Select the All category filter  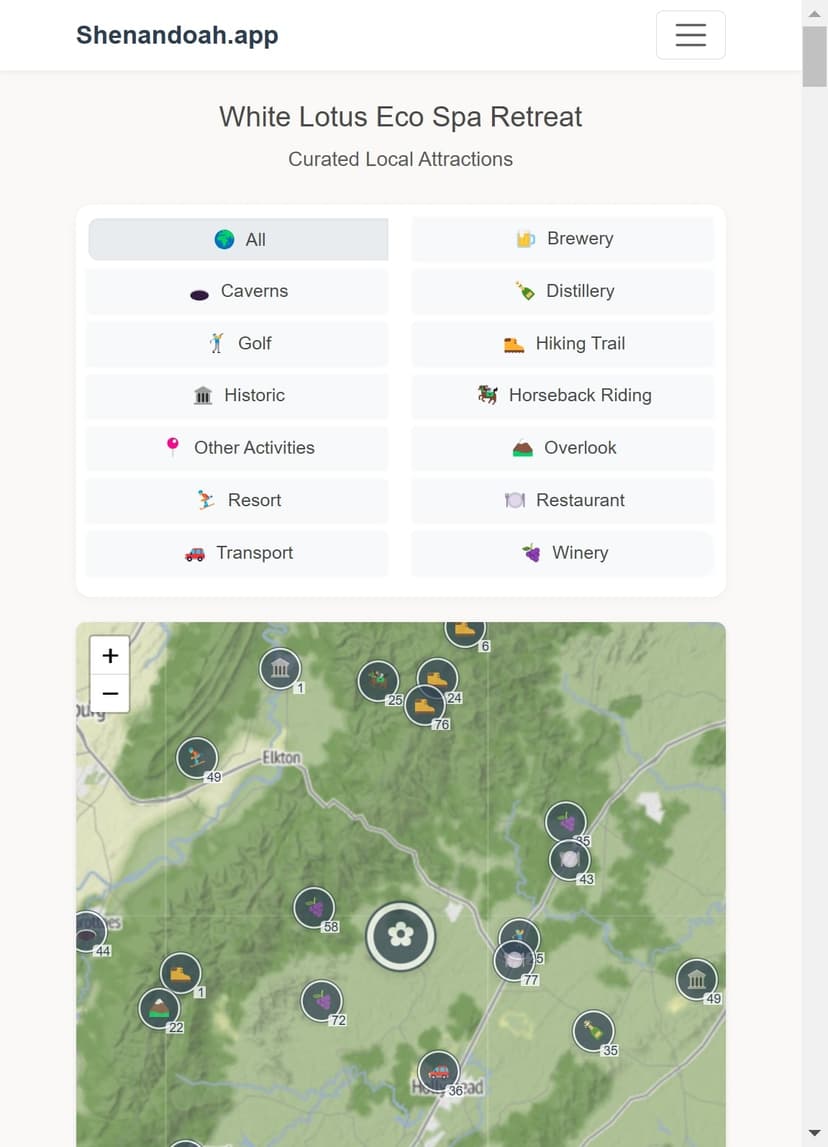238,239
